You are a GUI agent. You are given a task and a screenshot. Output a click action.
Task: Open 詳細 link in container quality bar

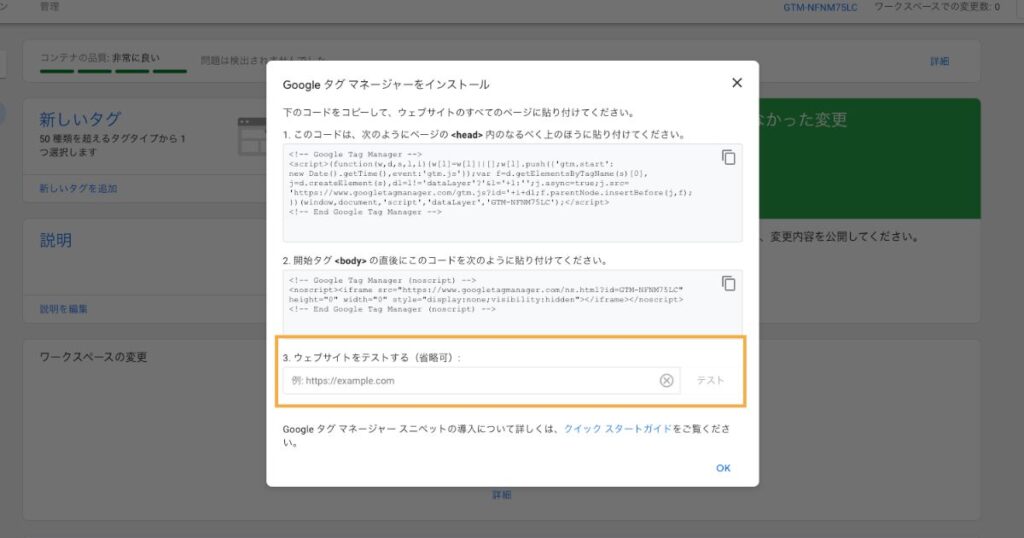click(939, 61)
